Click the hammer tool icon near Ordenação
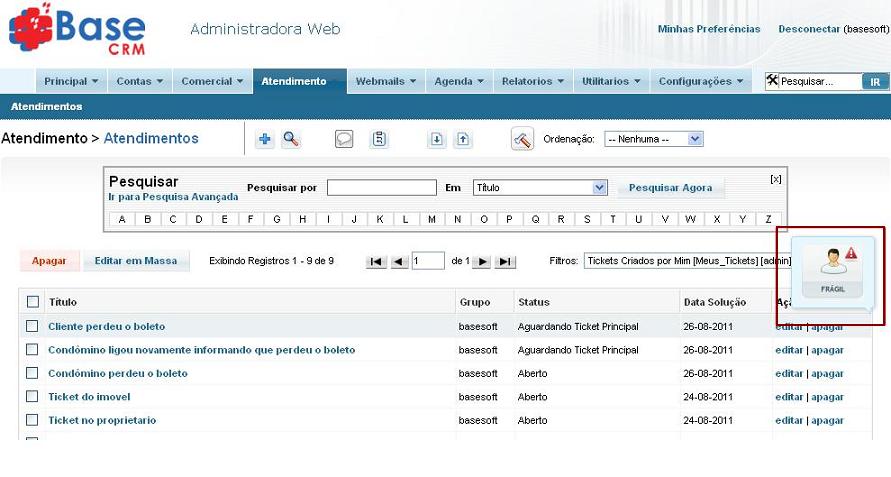 click(522, 140)
